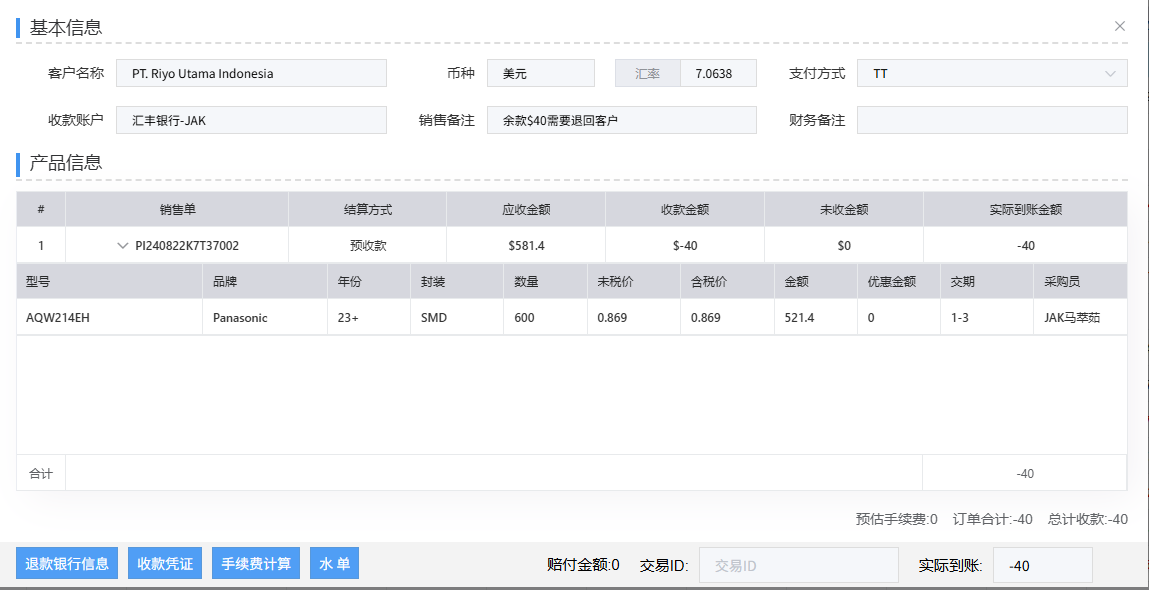This screenshot has height=590, width=1149.
Task: Click the 应收金额 column header
Action: pyautogui.click(x=526, y=210)
